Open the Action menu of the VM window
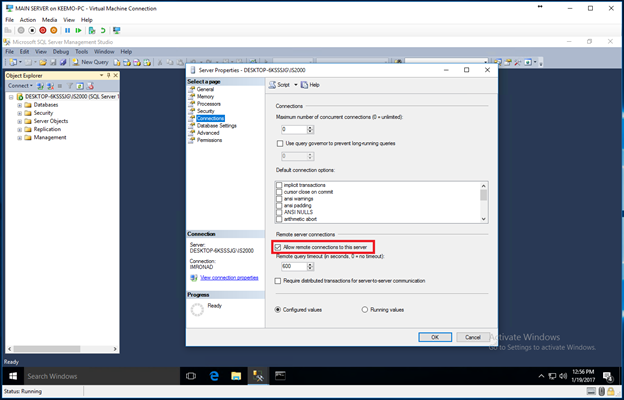624x400 pixels. coord(28,20)
